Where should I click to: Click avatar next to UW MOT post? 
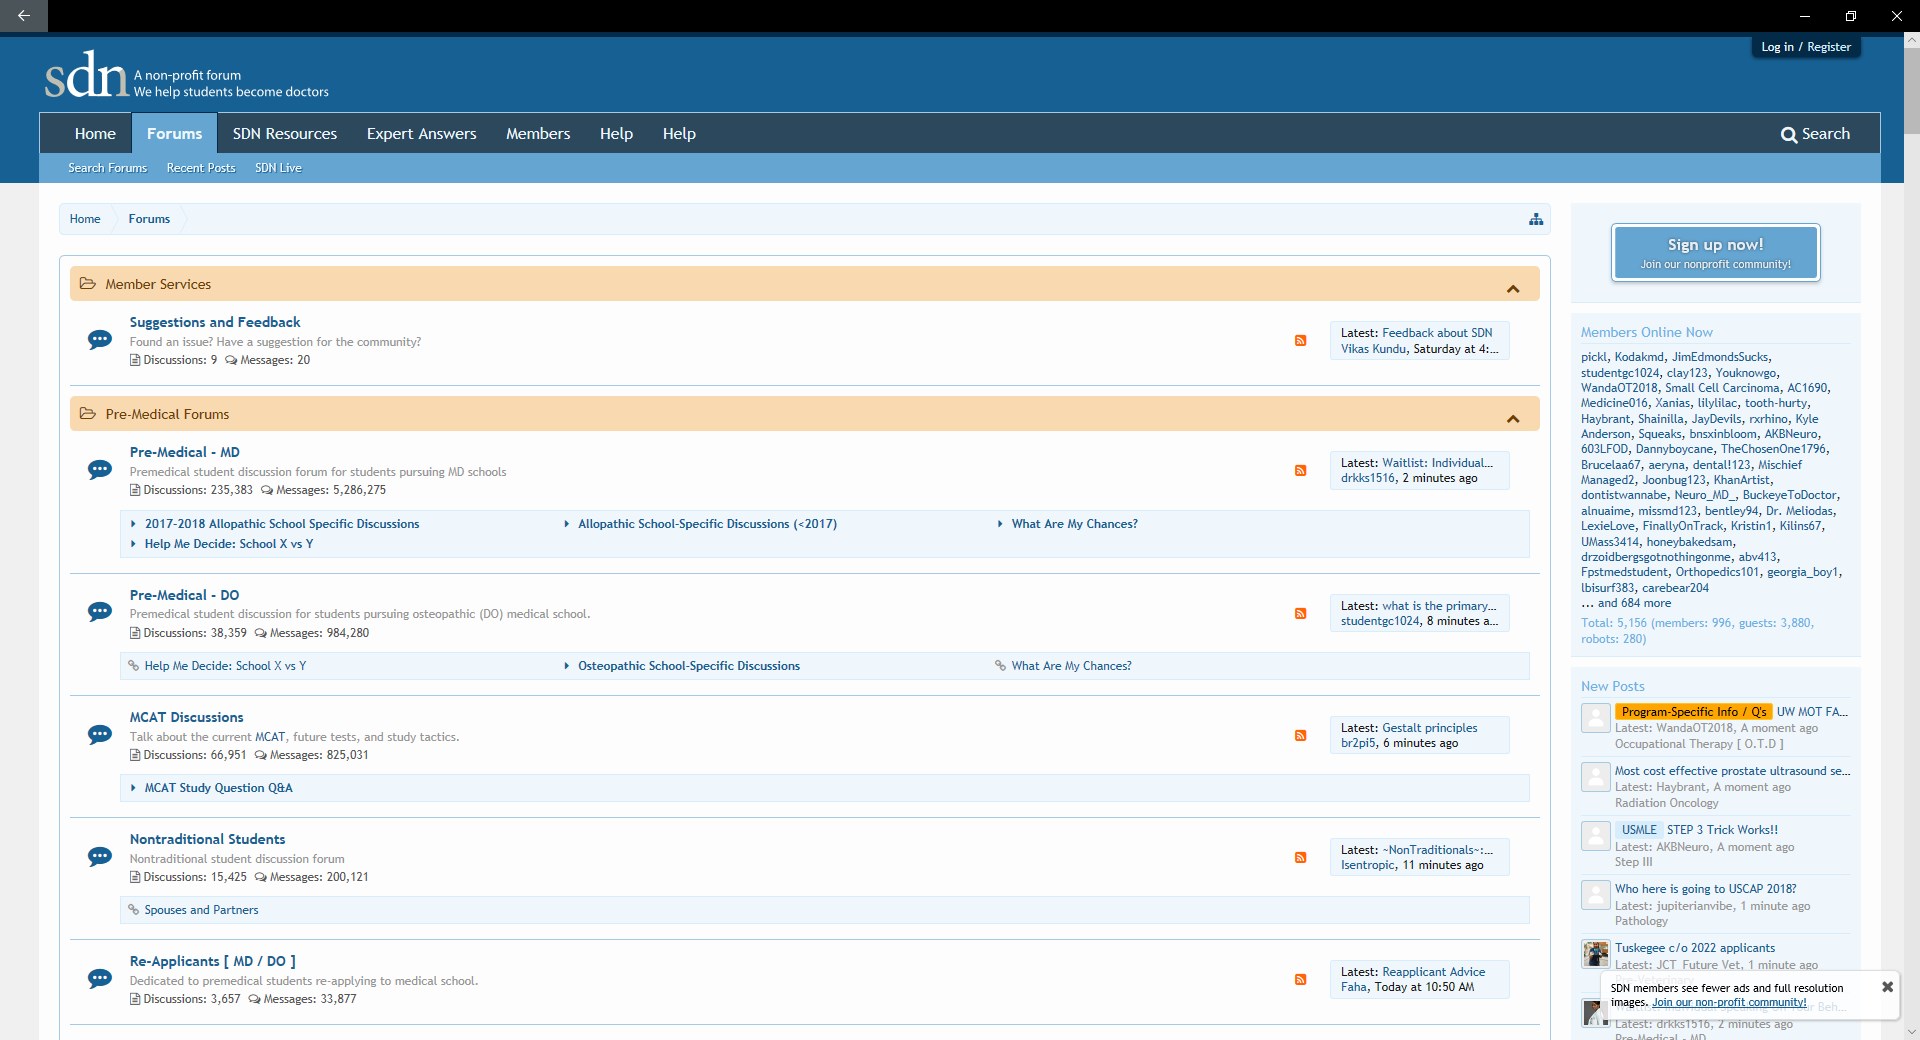pyautogui.click(x=1595, y=718)
